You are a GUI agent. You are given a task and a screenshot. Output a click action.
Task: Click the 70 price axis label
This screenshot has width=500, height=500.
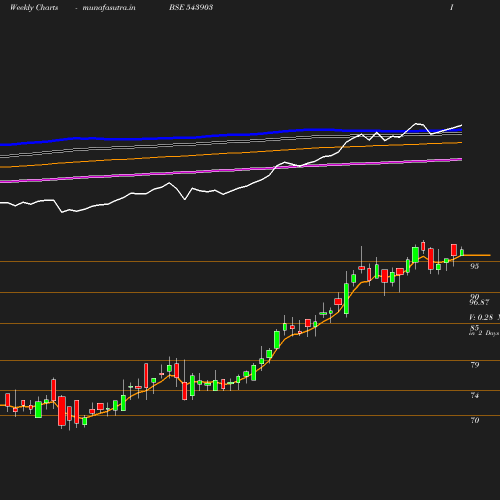pyautogui.click(x=475, y=420)
